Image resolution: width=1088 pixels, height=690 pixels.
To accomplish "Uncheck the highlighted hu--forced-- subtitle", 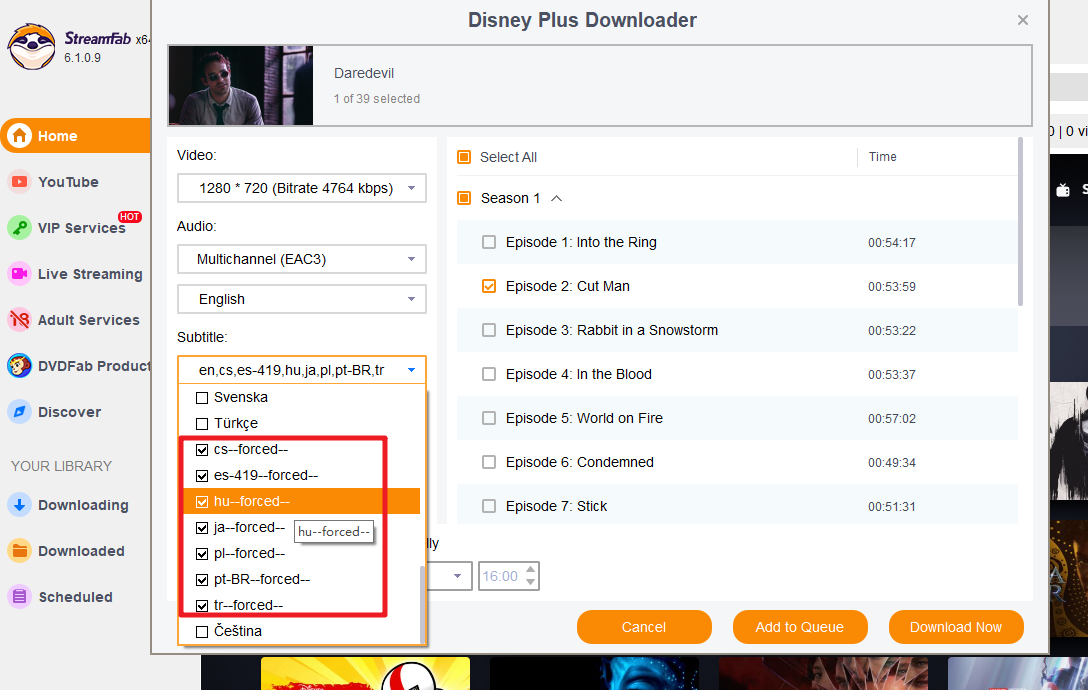I will tap(202, 501).
